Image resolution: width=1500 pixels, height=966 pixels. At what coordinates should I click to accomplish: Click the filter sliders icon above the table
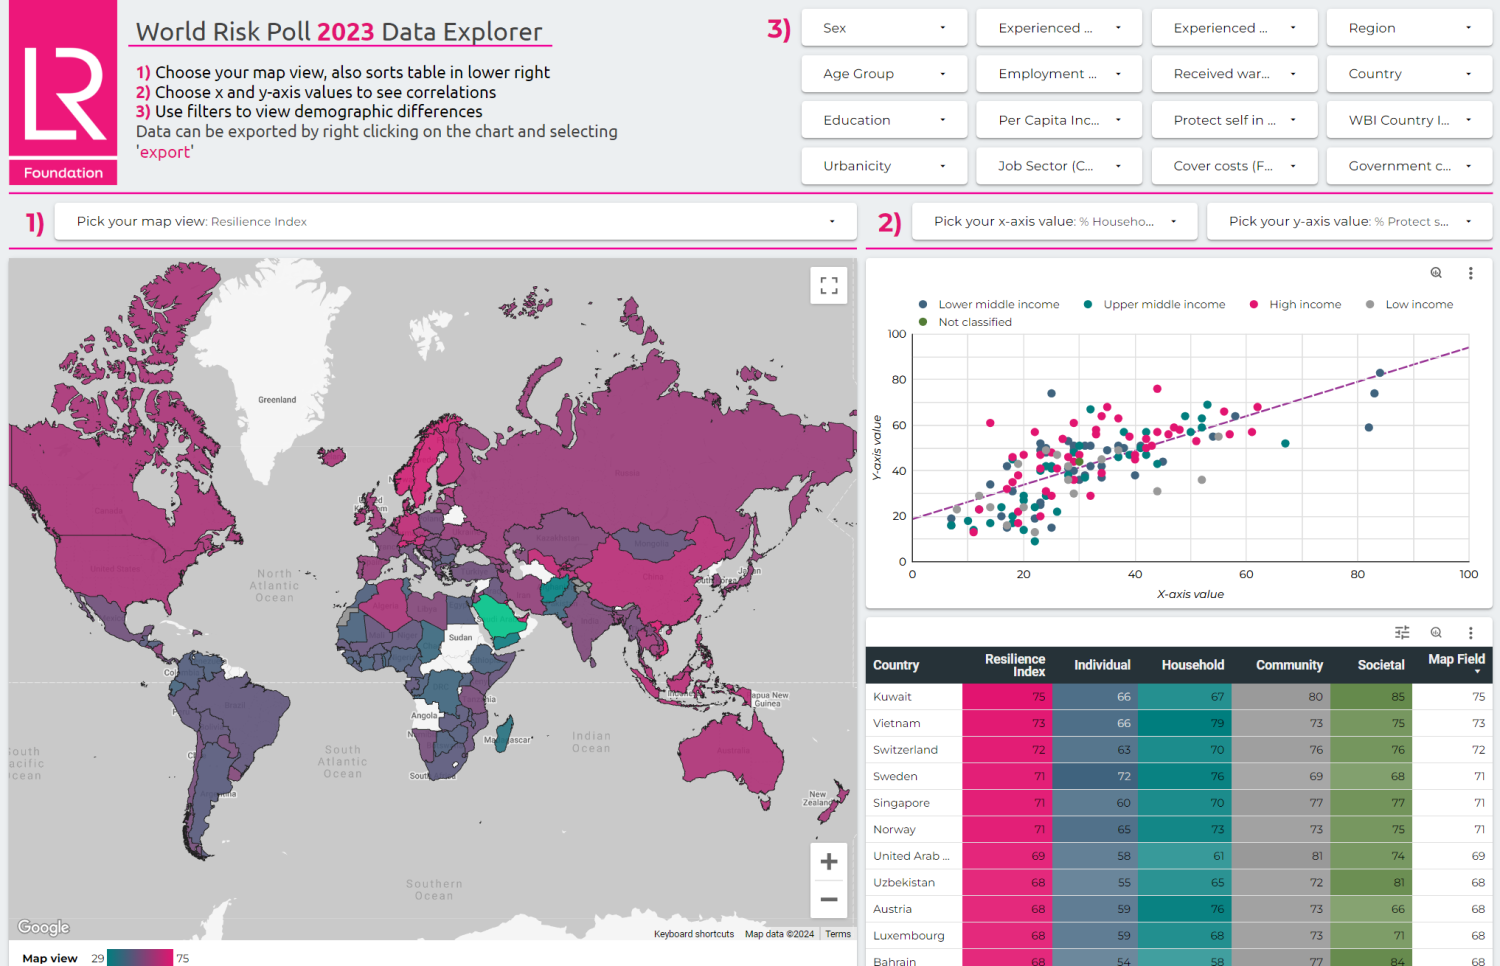click(1401, 632)
